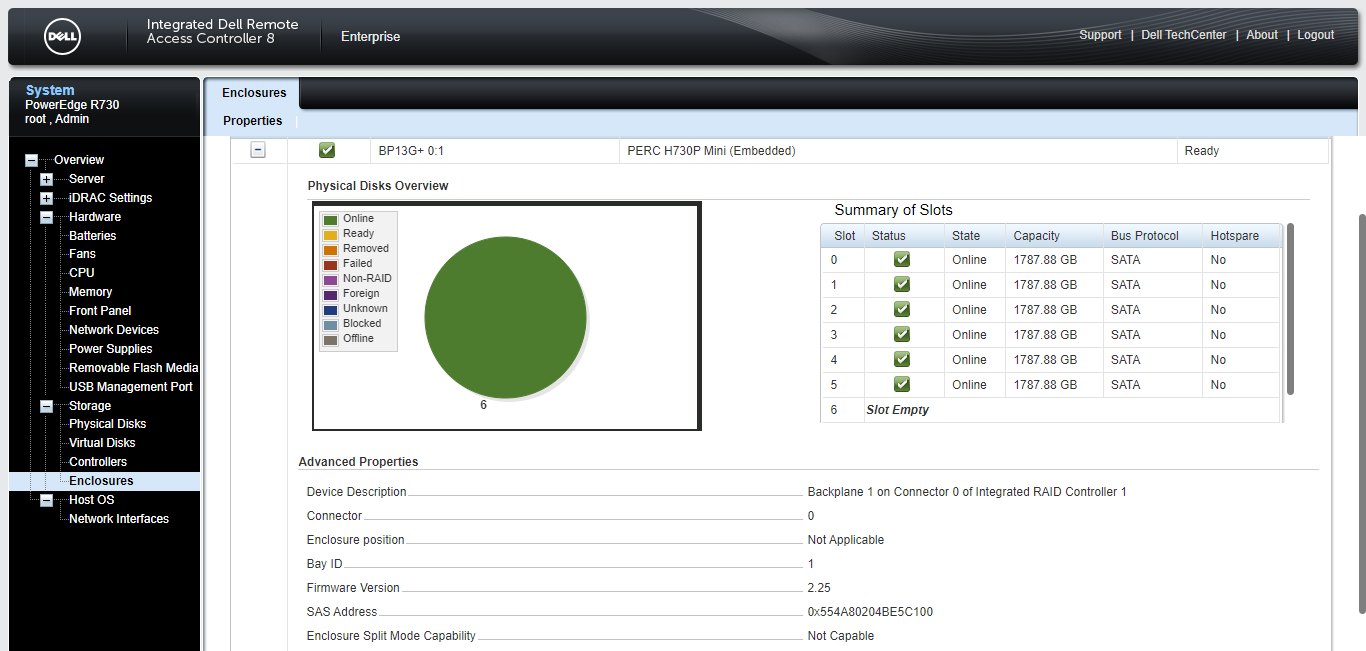Open the Batteries page

click(93, 236)
